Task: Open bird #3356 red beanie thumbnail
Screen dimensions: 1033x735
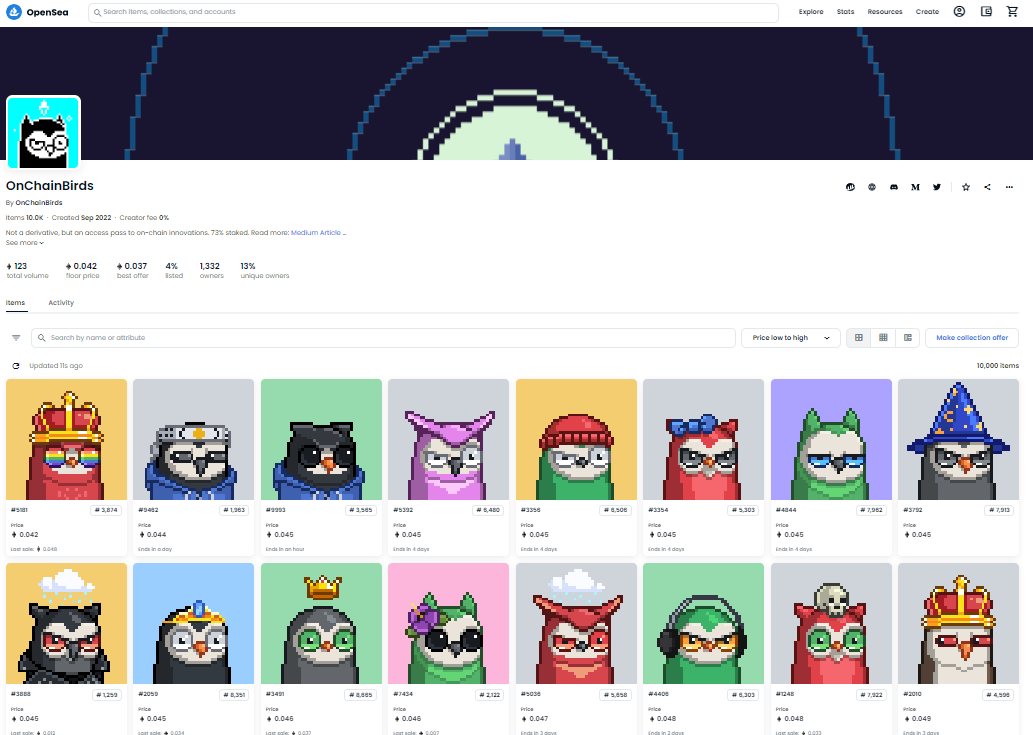Action: [576, 439]
